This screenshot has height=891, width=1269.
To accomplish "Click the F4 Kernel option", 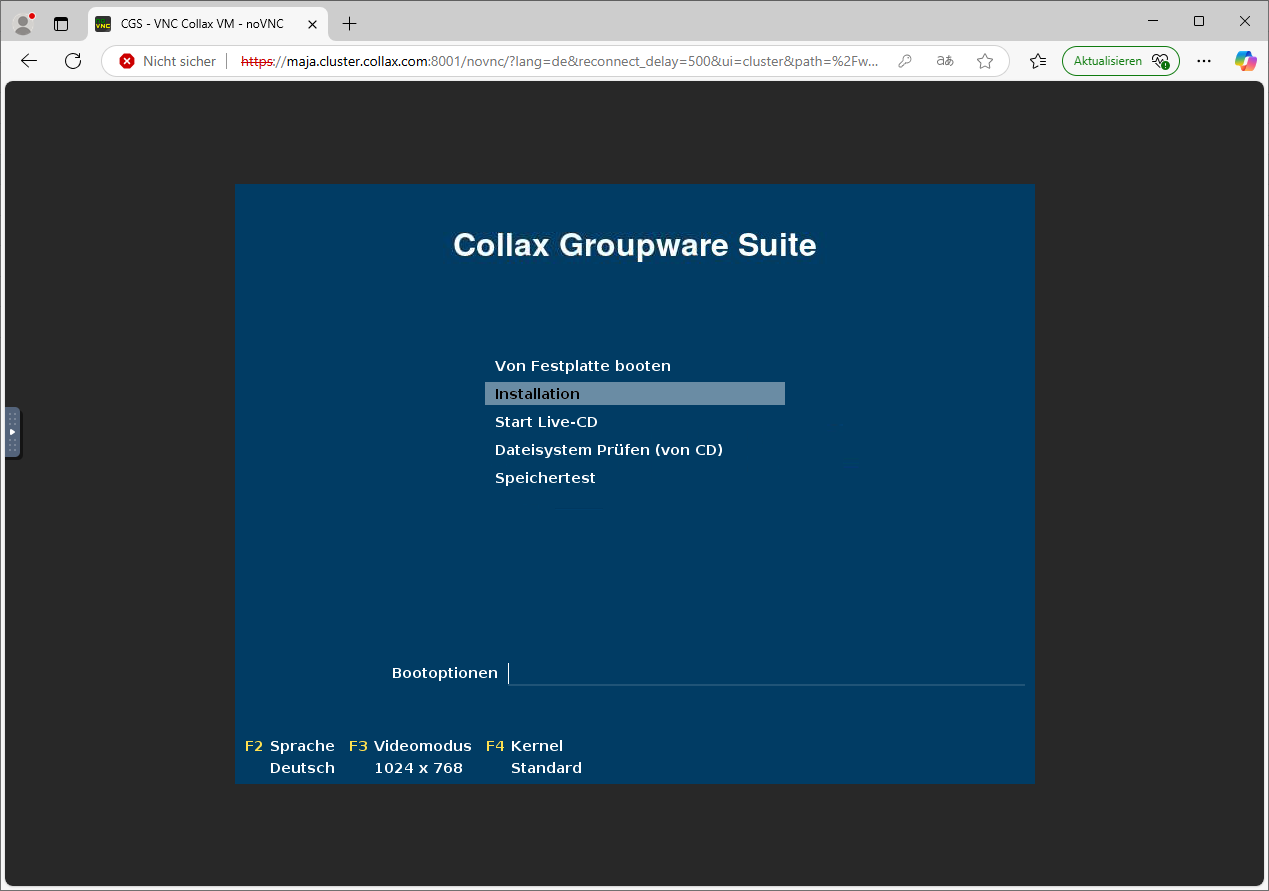I will pos(524,746).
